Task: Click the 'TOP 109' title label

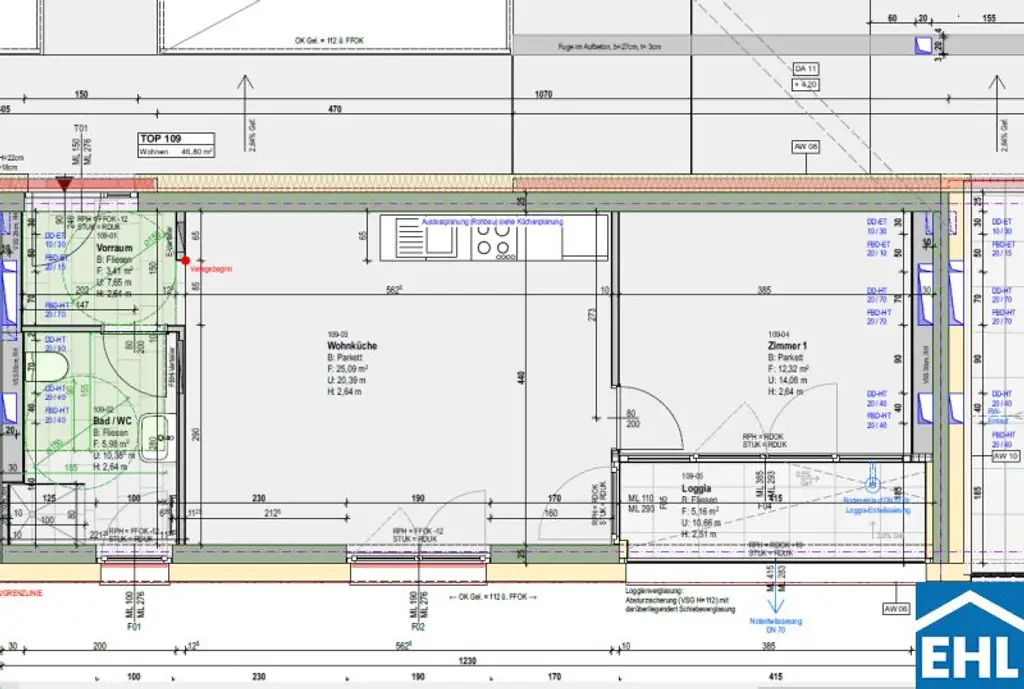Action: [x=160, y=138]
